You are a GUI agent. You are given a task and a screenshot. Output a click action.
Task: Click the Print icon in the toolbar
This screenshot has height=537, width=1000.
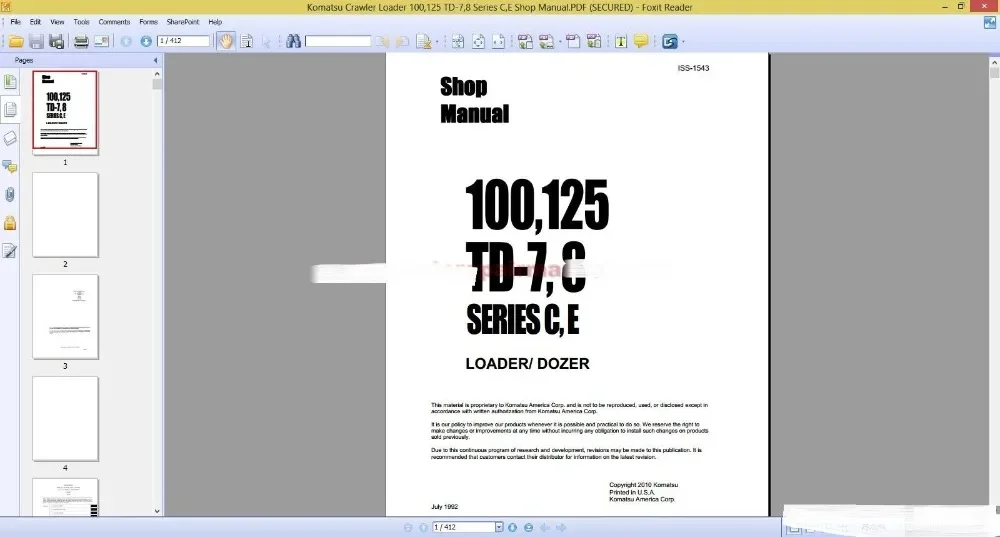tap(81, 41)
